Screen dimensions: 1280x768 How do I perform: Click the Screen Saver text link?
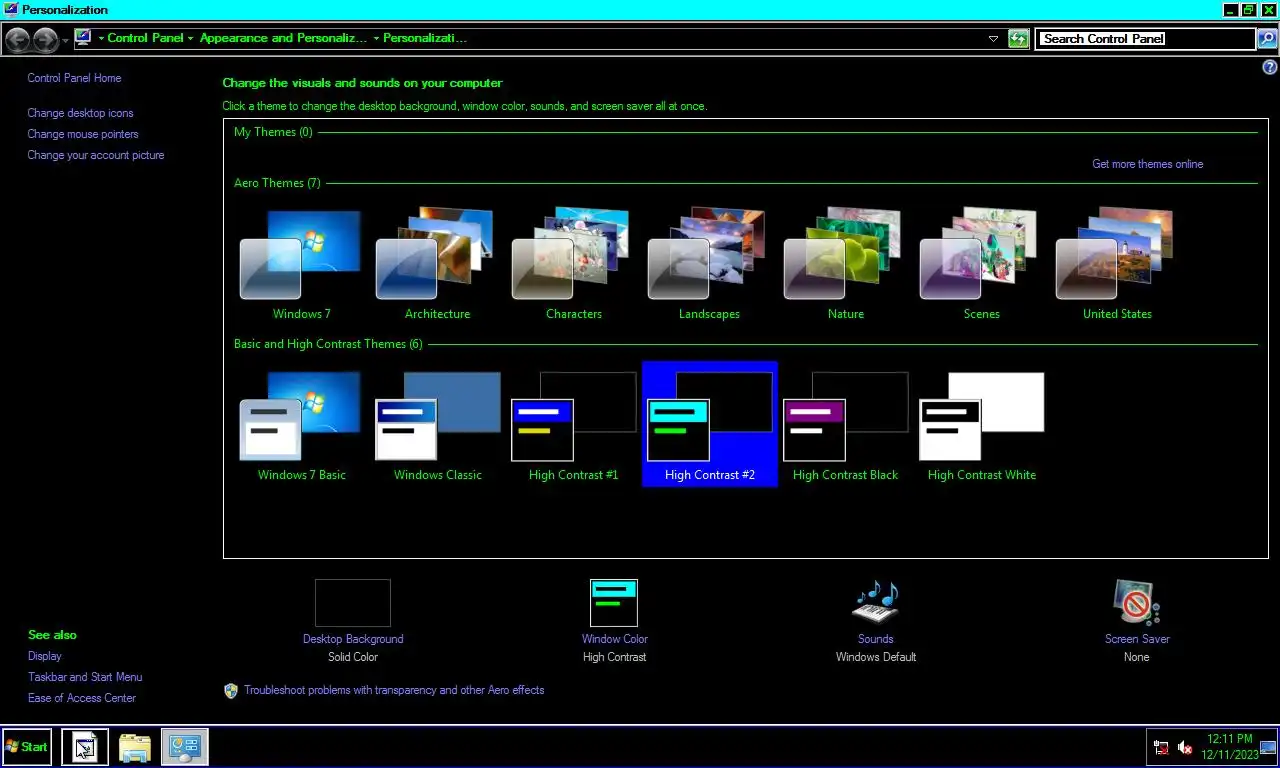point(1137,639)
